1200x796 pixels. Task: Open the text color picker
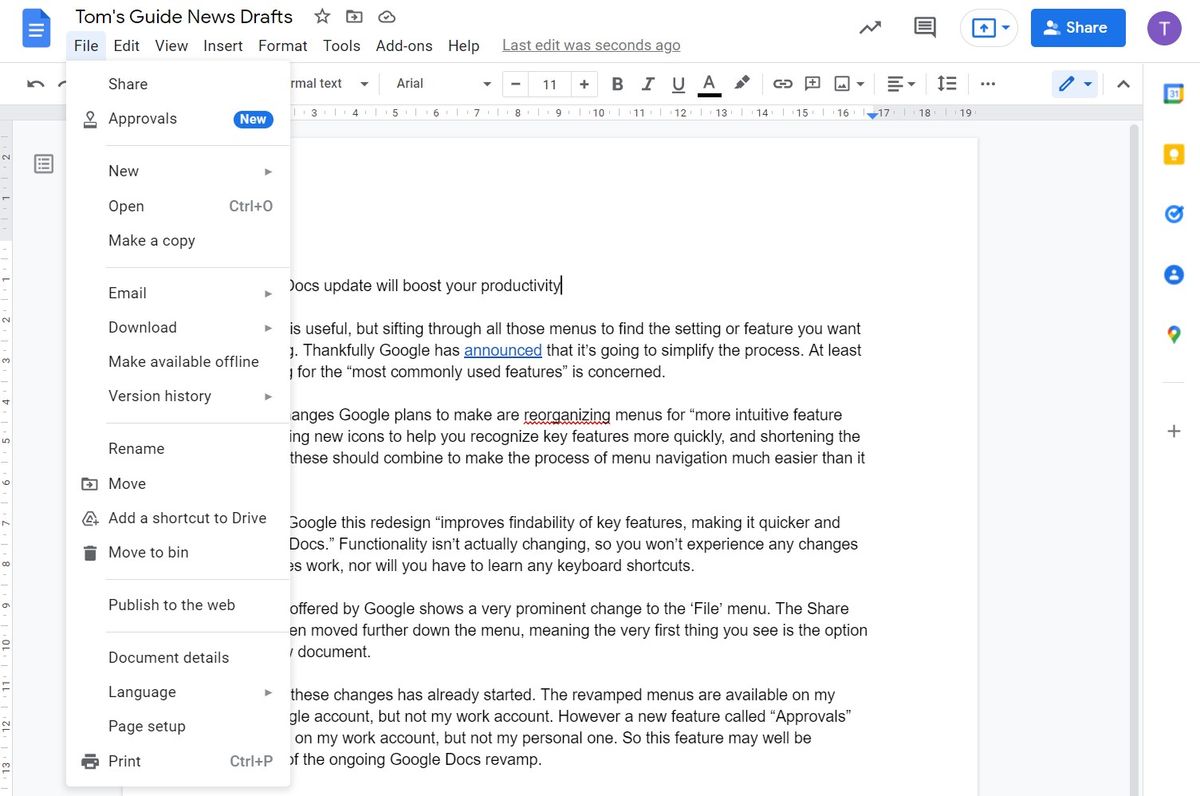point(709,84)
